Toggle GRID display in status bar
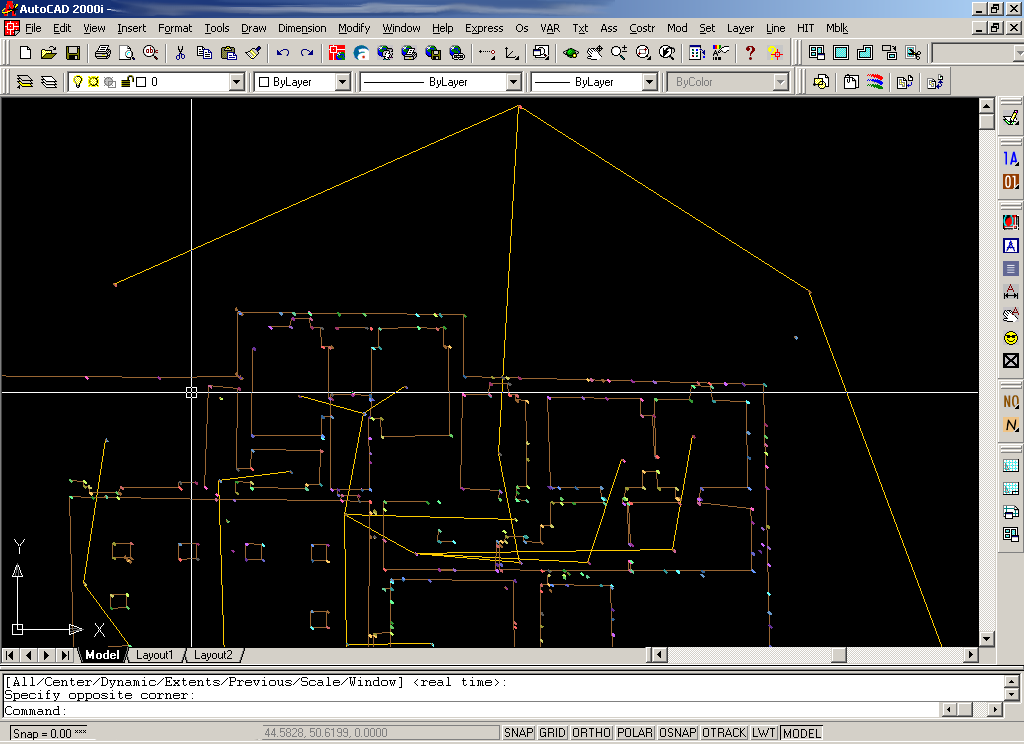 tap(552, 733)
